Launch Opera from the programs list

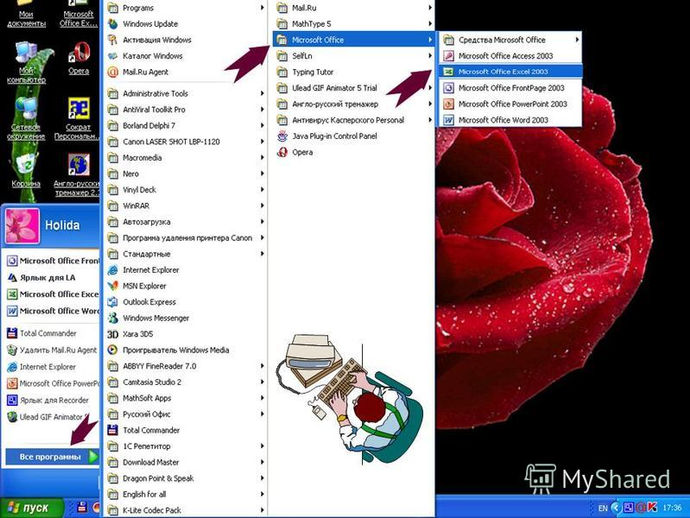tap(353, 152)
